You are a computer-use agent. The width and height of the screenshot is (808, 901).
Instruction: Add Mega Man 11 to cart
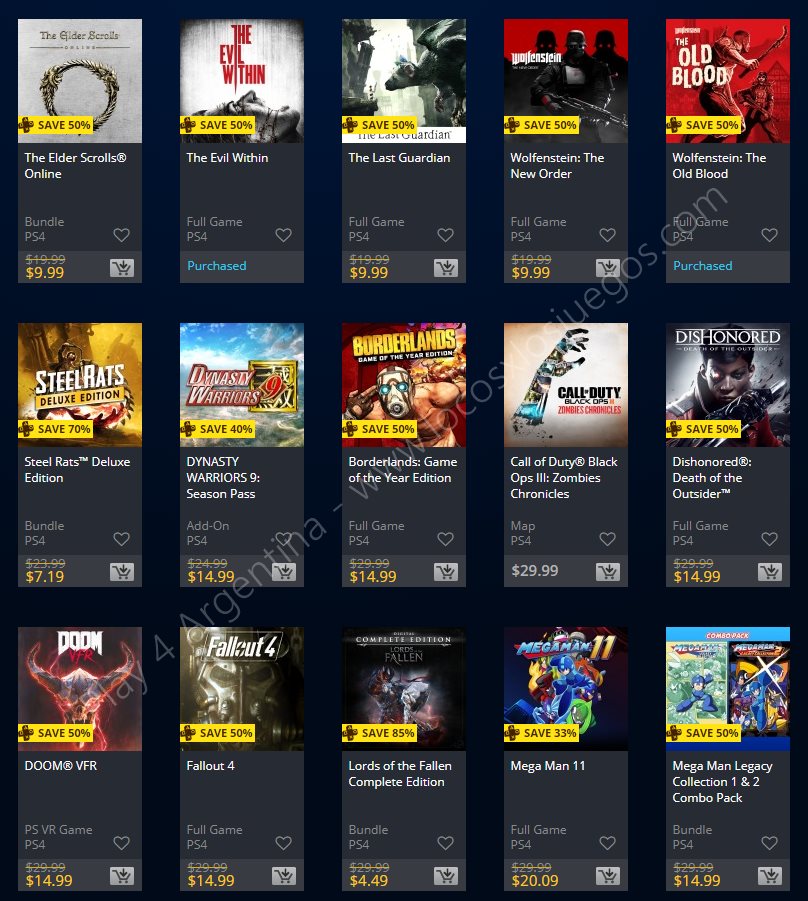pos(608,876)
